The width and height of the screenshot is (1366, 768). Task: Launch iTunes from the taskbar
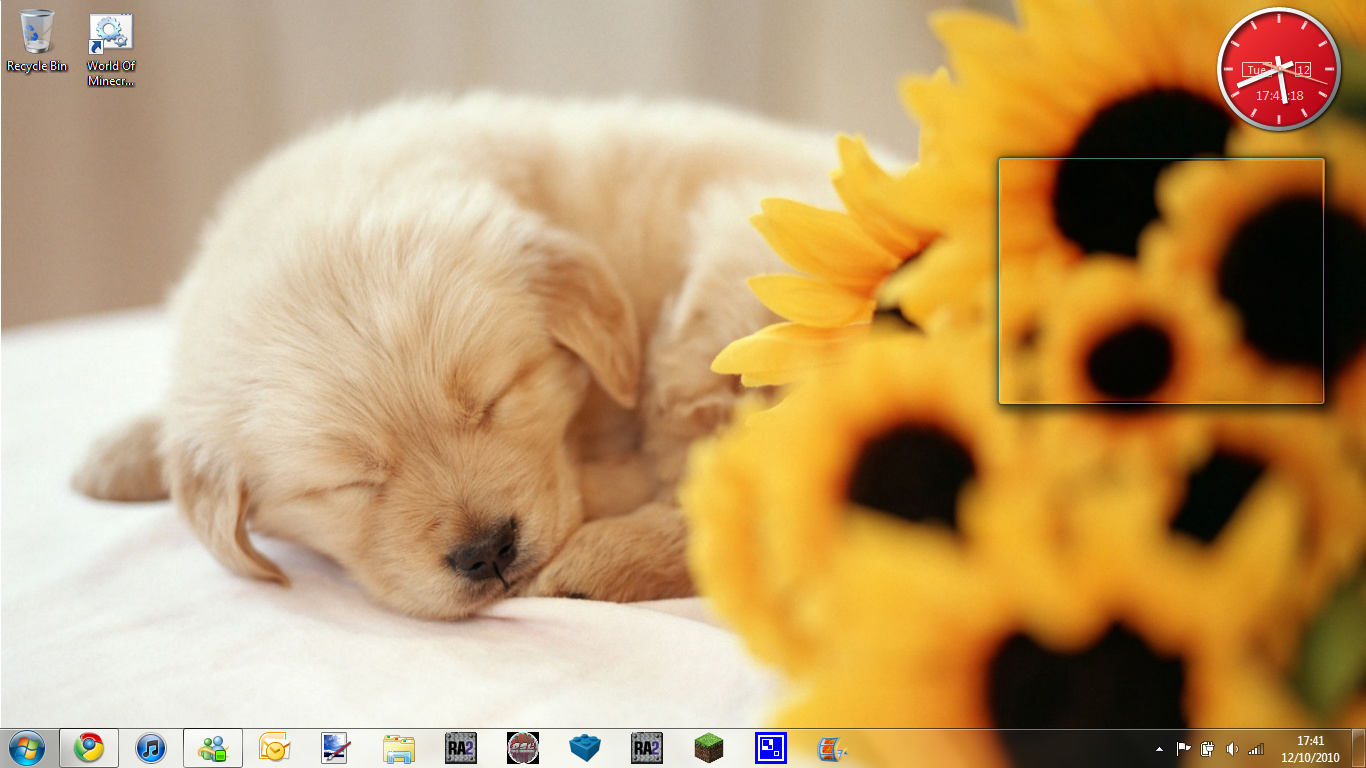151,748
